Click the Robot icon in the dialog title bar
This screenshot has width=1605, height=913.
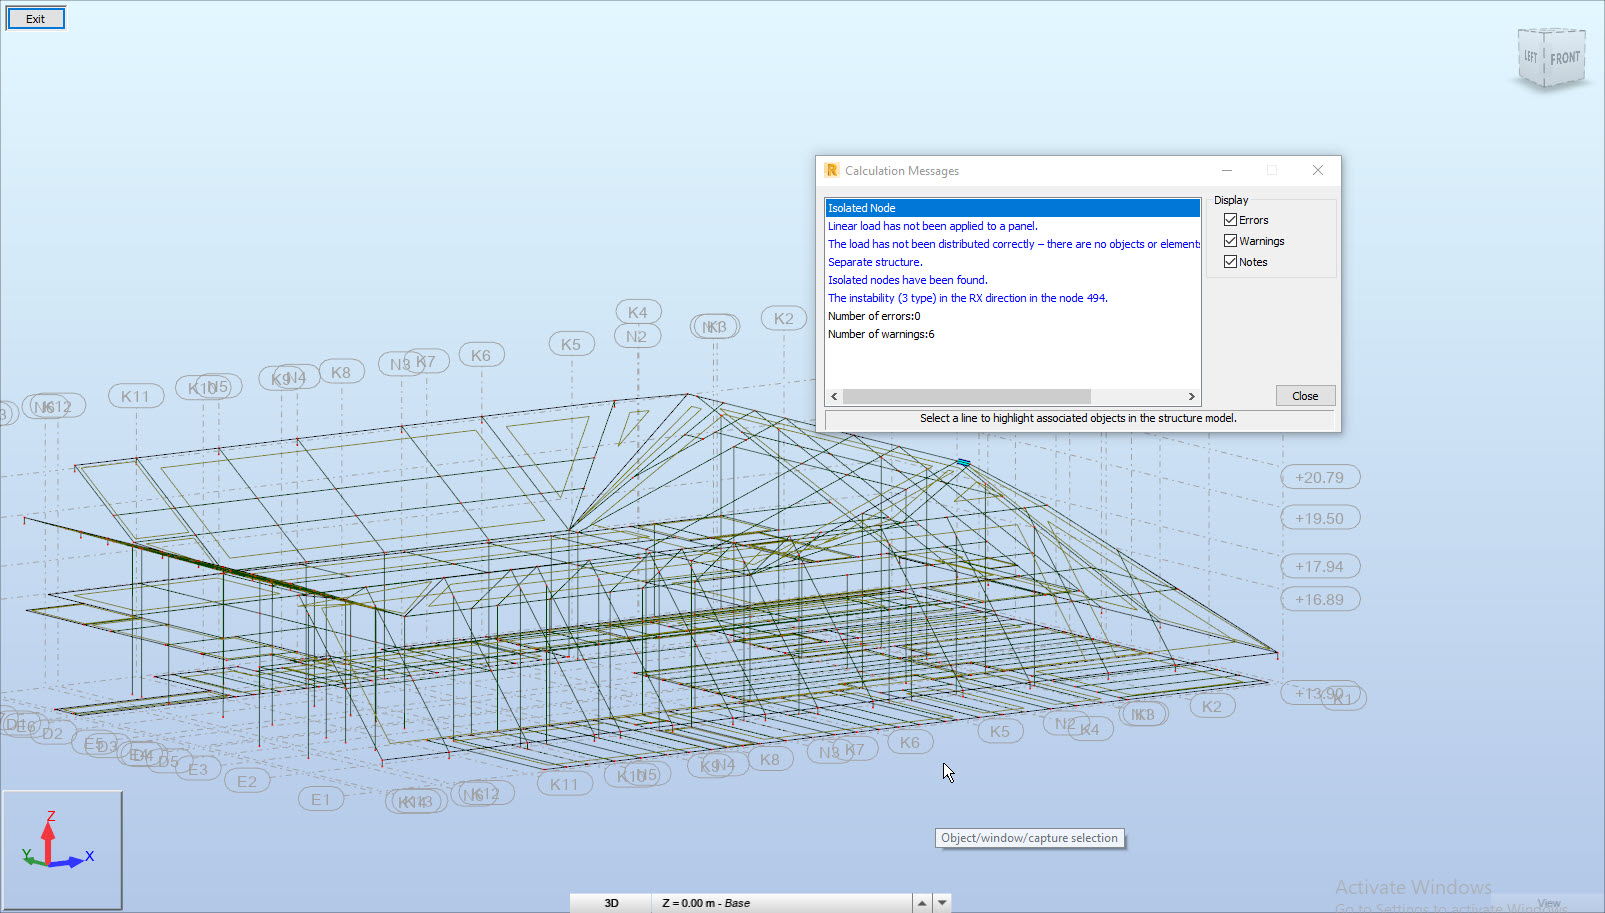pos(833,170)
